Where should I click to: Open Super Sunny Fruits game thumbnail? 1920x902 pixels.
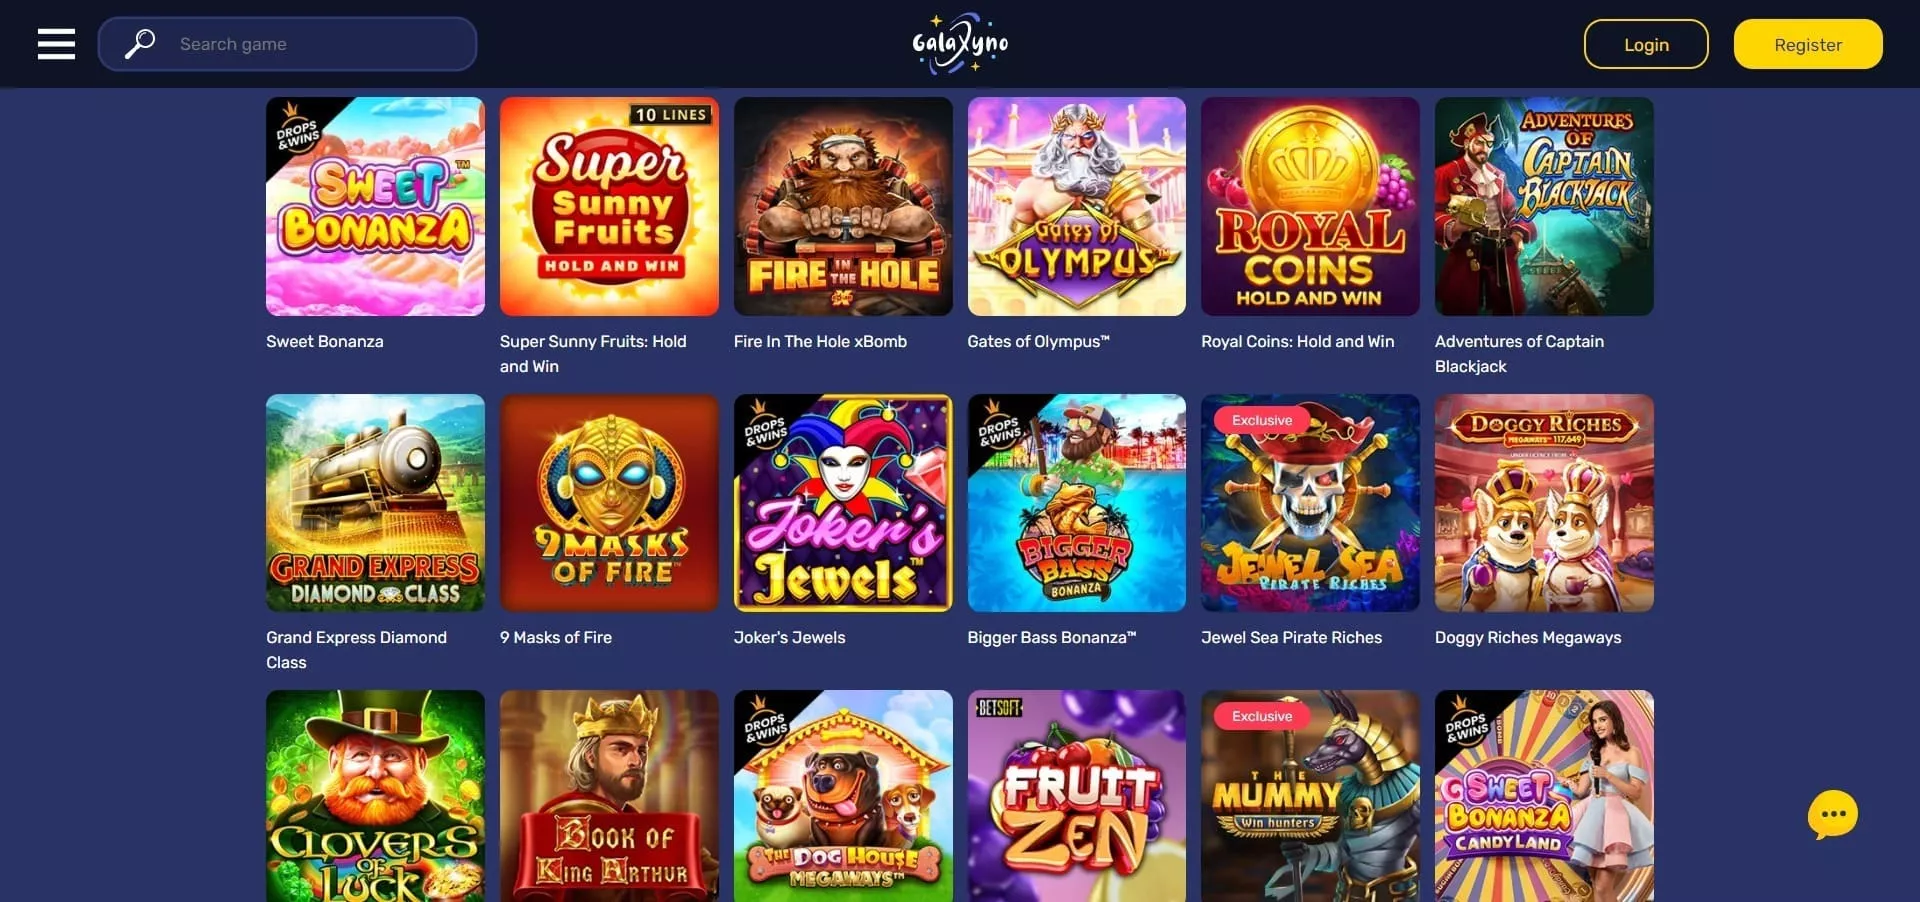click(609, 206)
